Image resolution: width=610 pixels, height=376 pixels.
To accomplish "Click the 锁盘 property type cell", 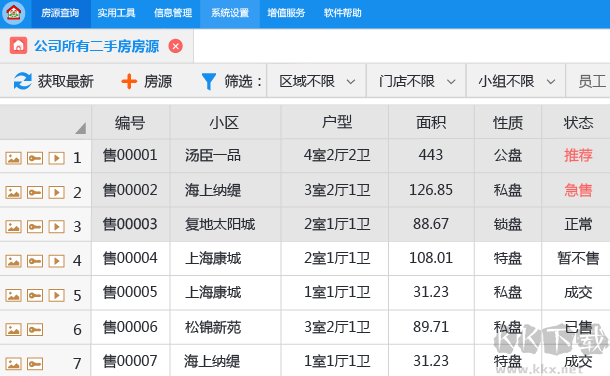I will point(508,224).
